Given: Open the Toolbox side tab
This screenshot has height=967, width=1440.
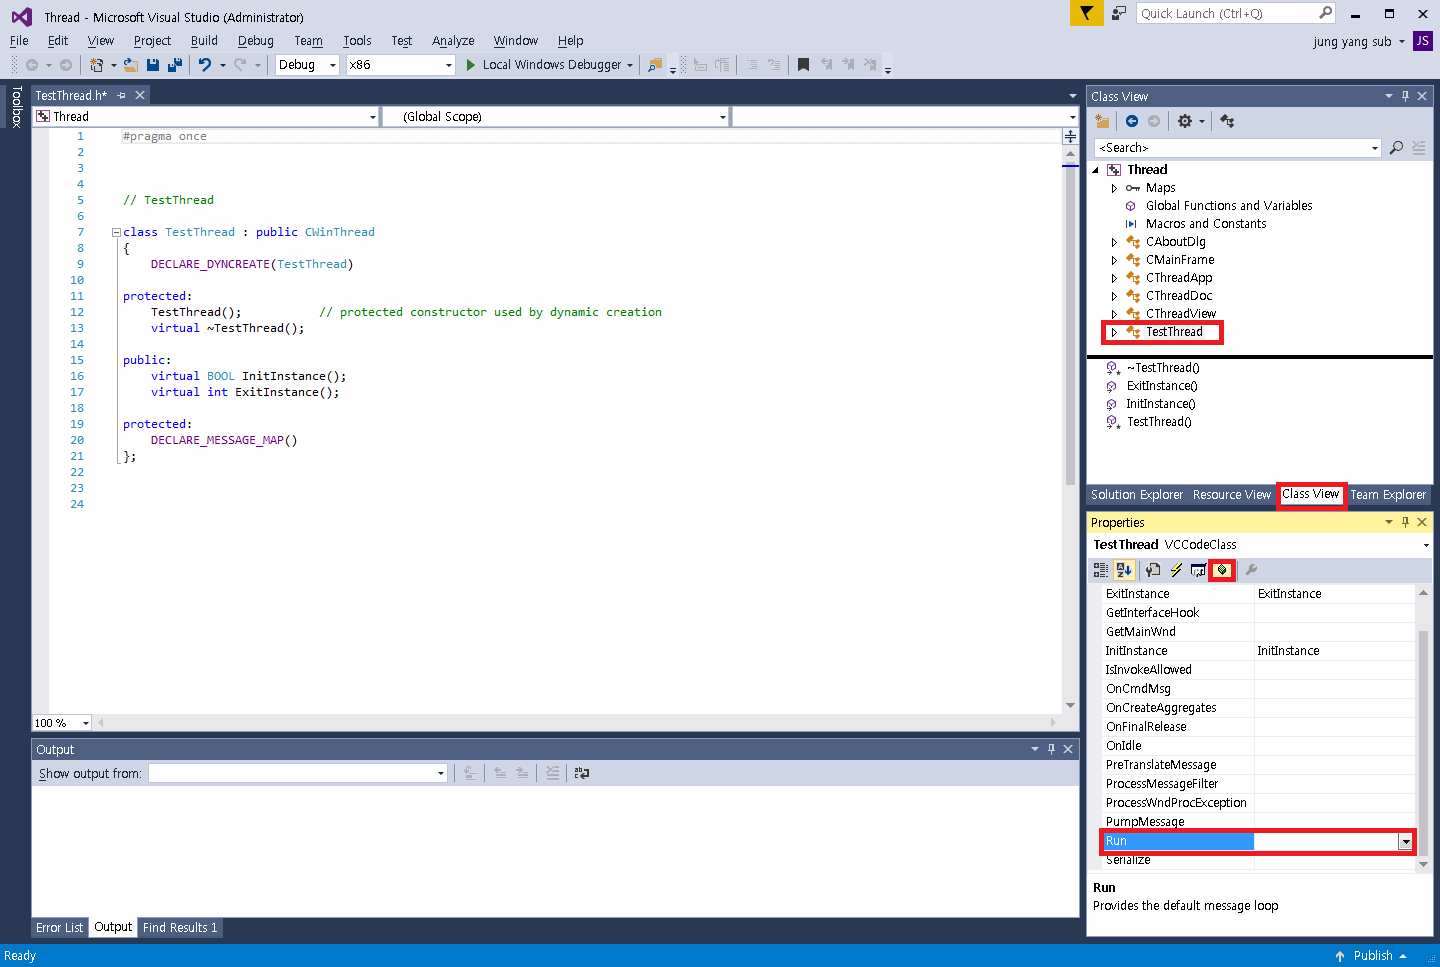Looking at the screenshot, I should tap(16, 107).
